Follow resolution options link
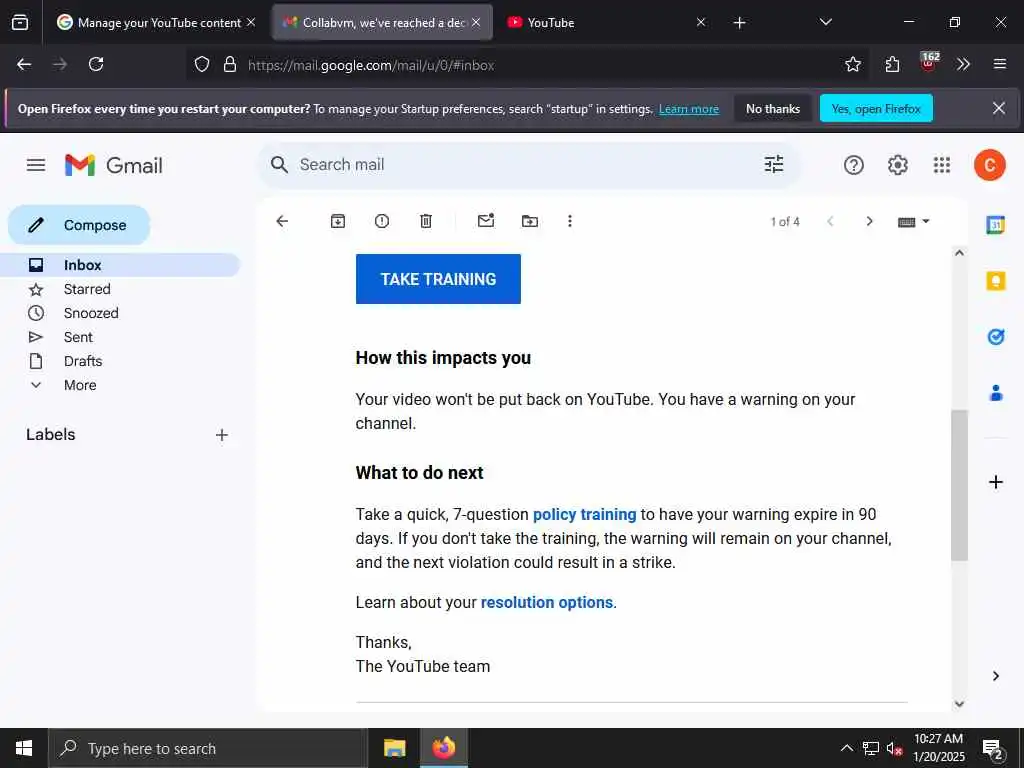1024x768 pixels. (547, 603)
